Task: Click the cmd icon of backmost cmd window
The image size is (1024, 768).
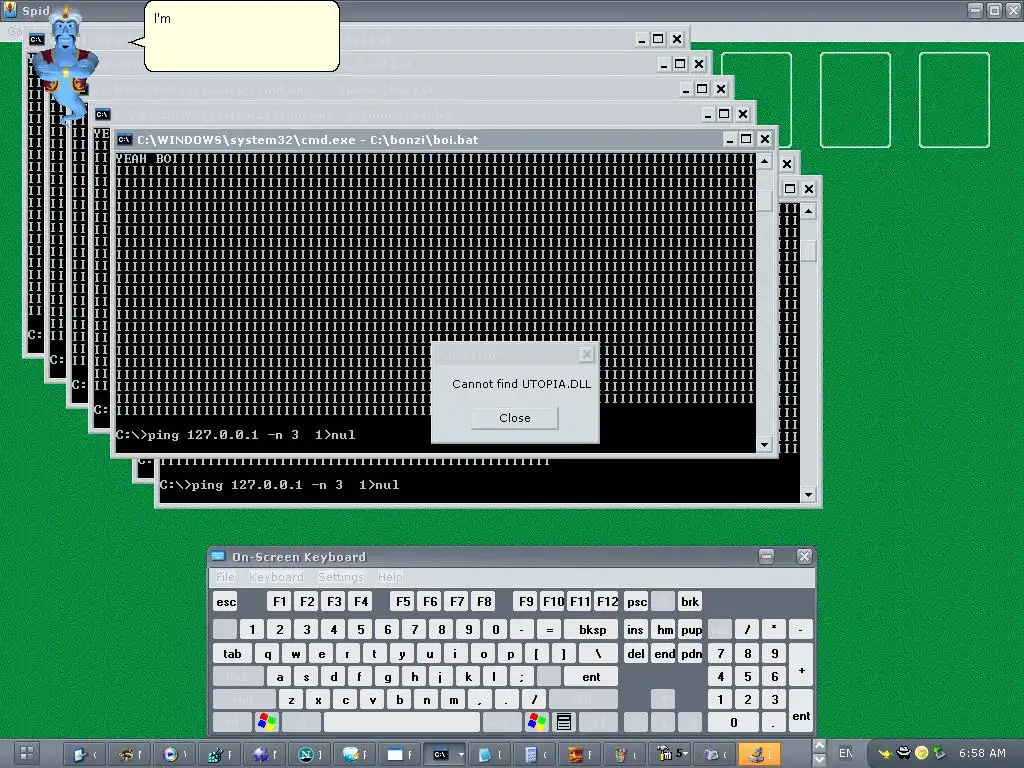Action: click(37, 39)
